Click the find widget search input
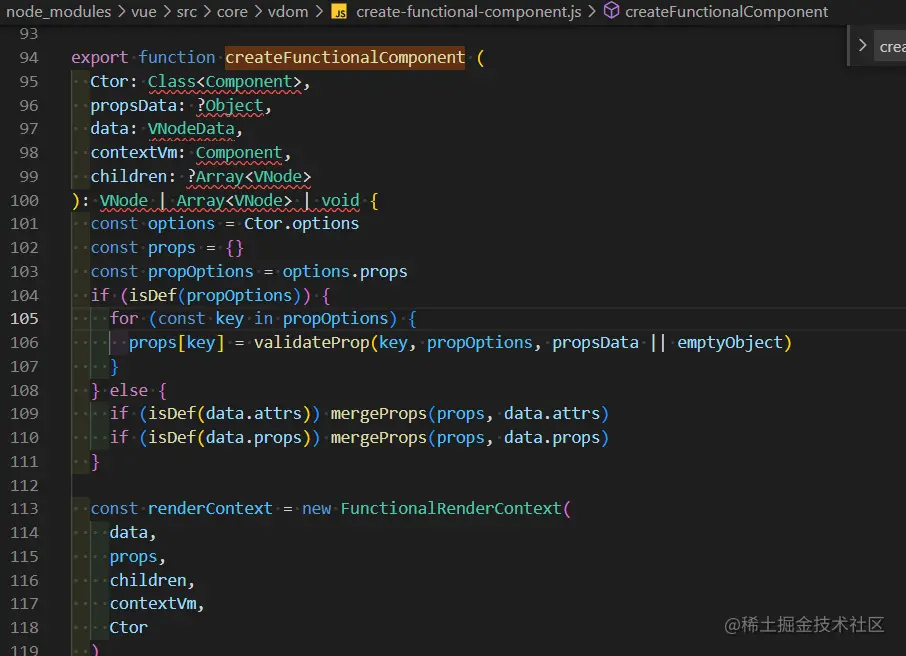This screenshot has height=656, width=906. (890, 47)
